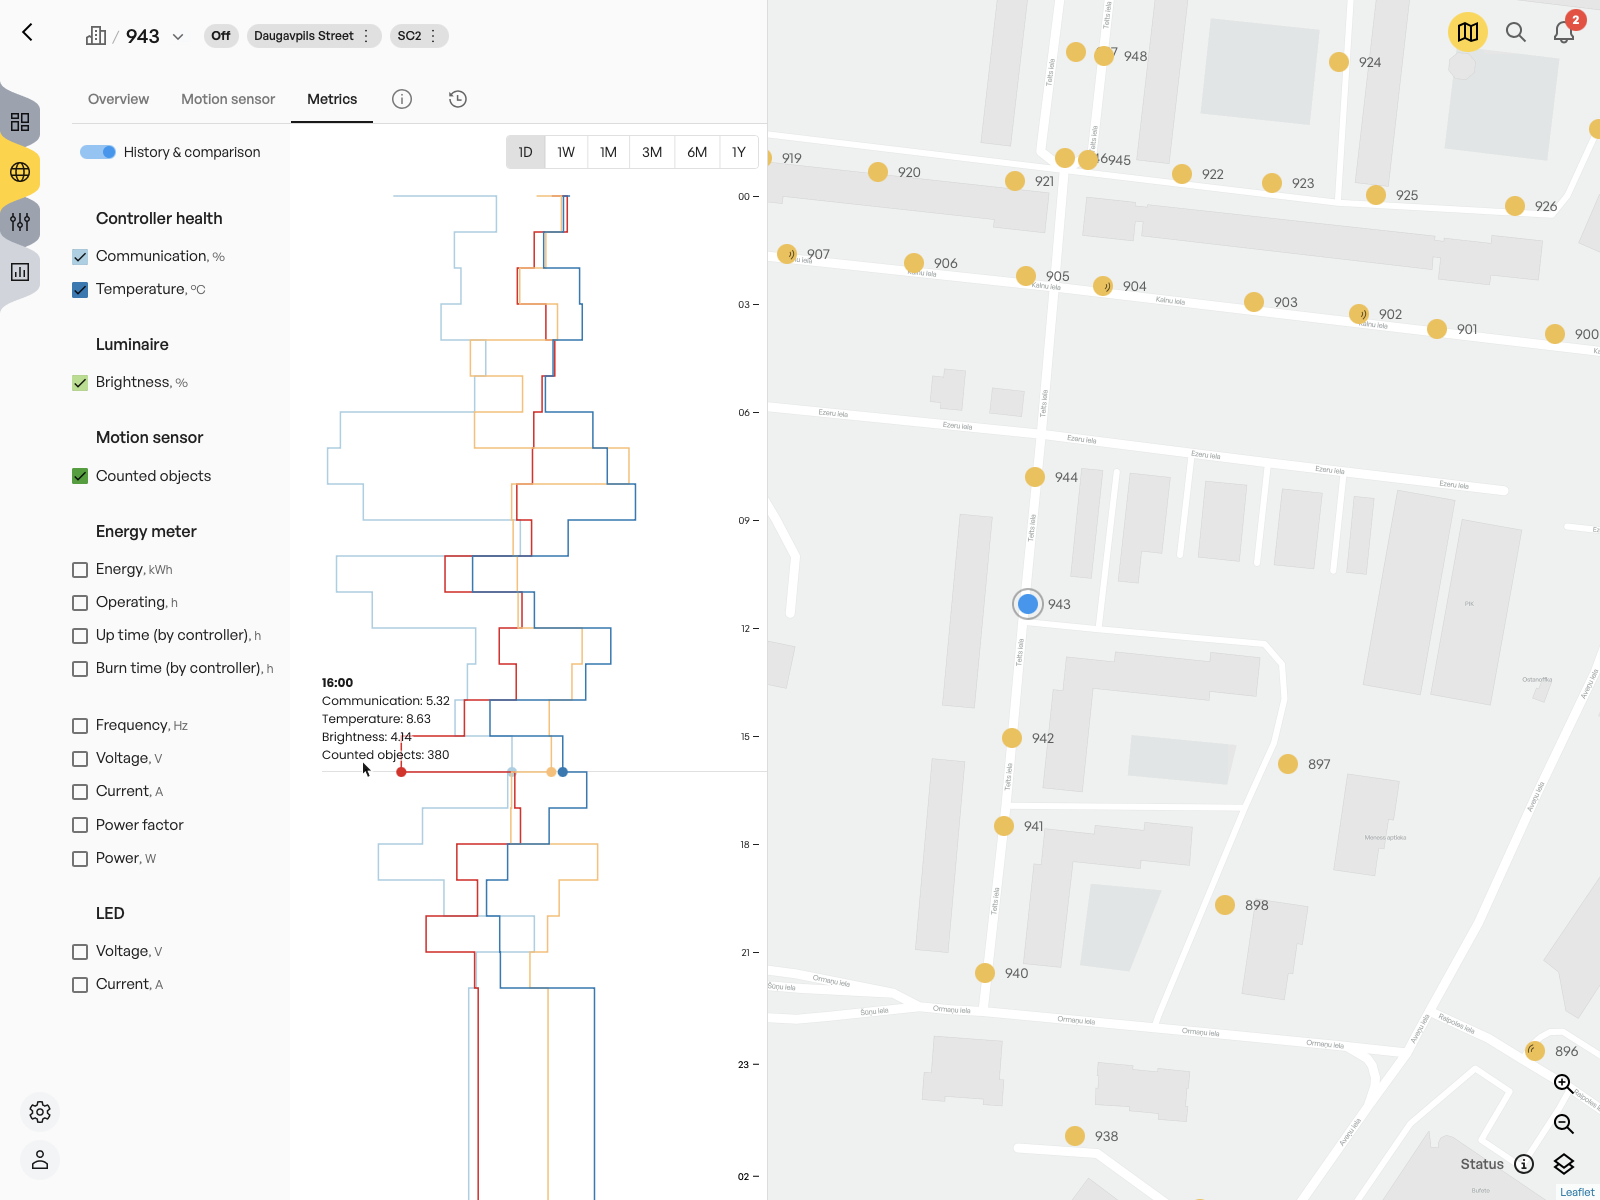Click the yellow map icon in top right
Viewport: 1600px width, 1200px height.
pos(1467,32)
